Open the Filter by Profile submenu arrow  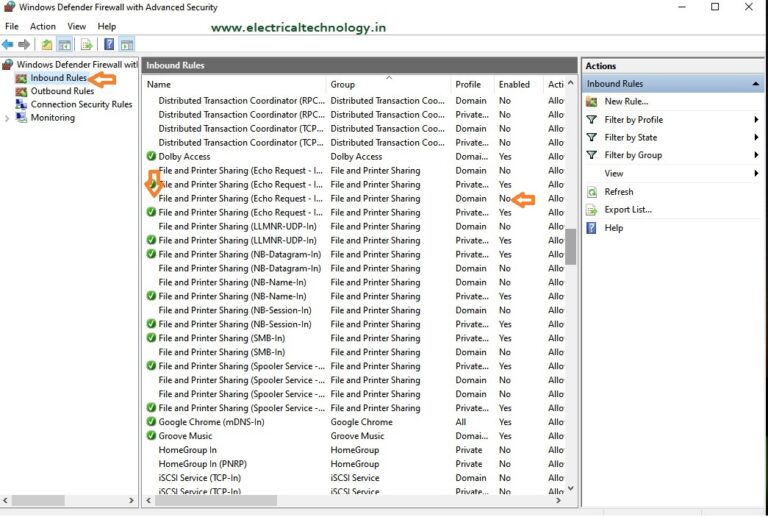(756, 119)
